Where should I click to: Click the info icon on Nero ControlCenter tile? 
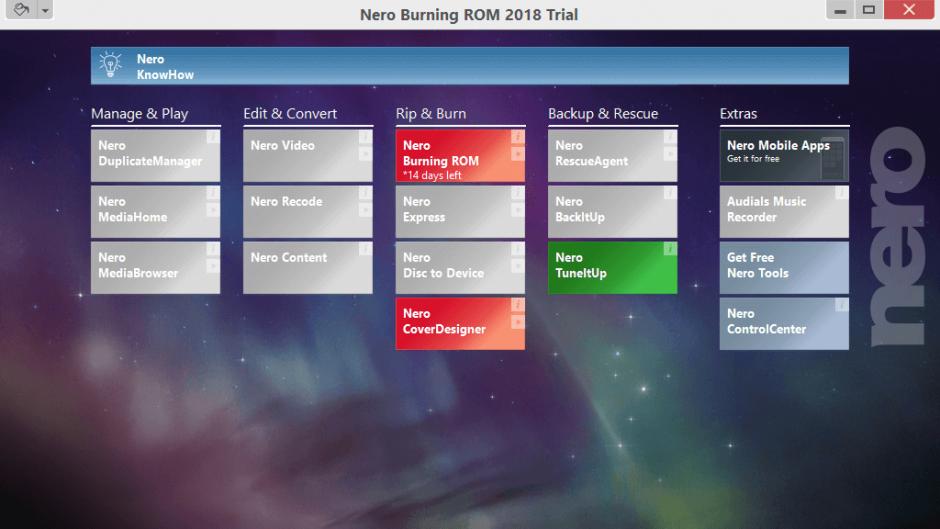tap(841, 305)
